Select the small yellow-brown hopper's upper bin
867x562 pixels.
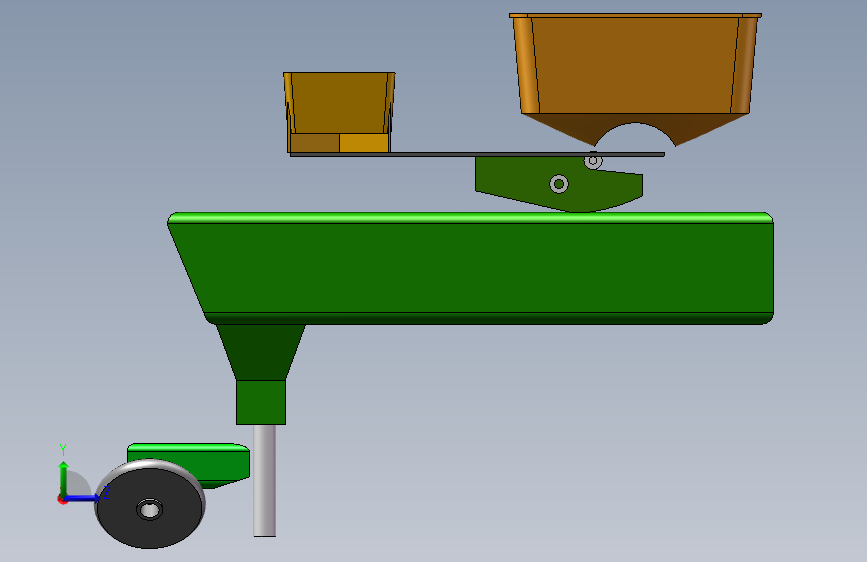tap(339, 103)
